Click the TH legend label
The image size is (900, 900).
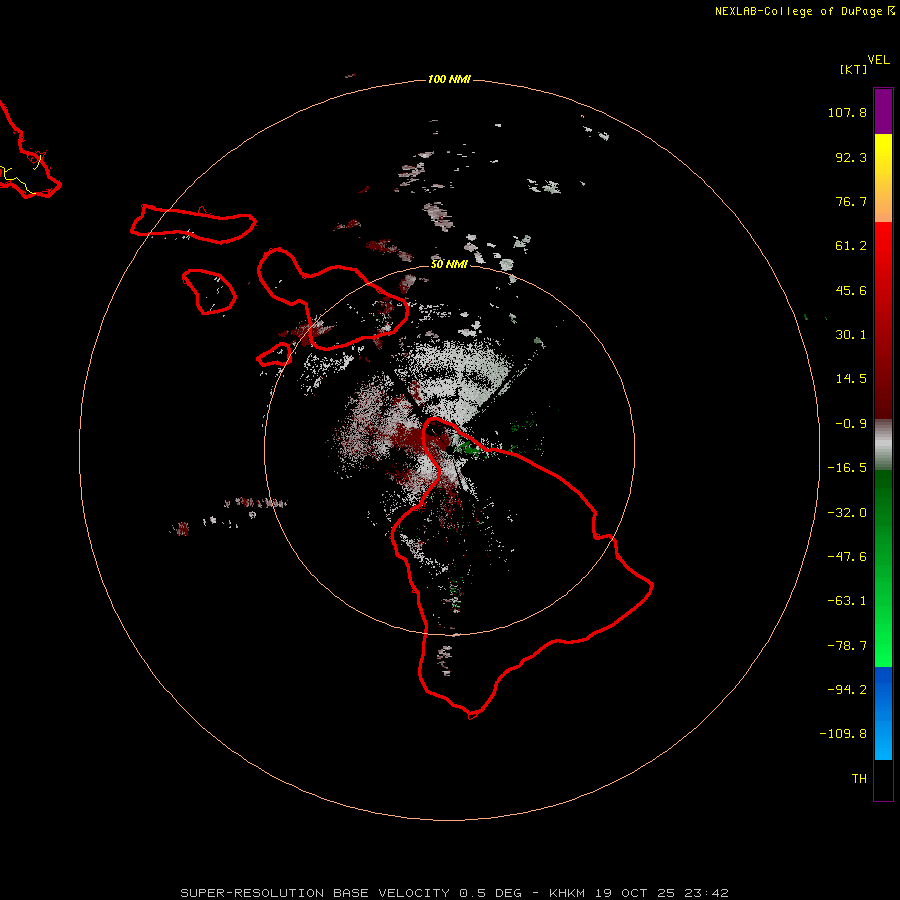tap(859, 779)
